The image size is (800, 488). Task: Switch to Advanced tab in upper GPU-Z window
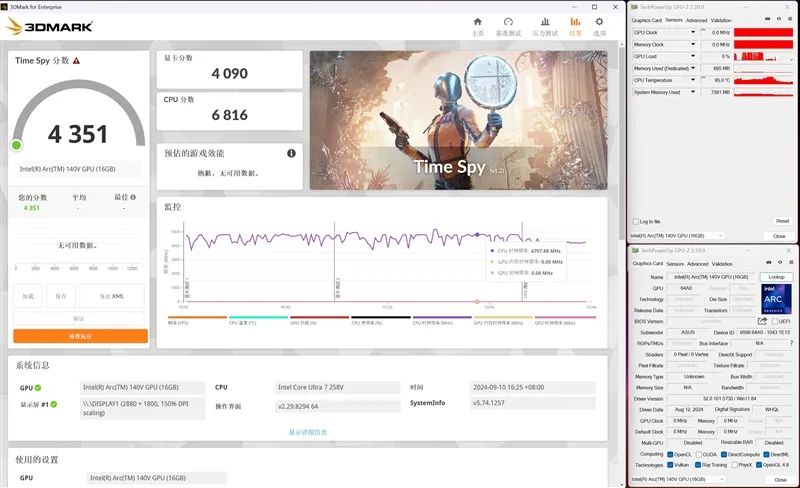coord(696,20)
